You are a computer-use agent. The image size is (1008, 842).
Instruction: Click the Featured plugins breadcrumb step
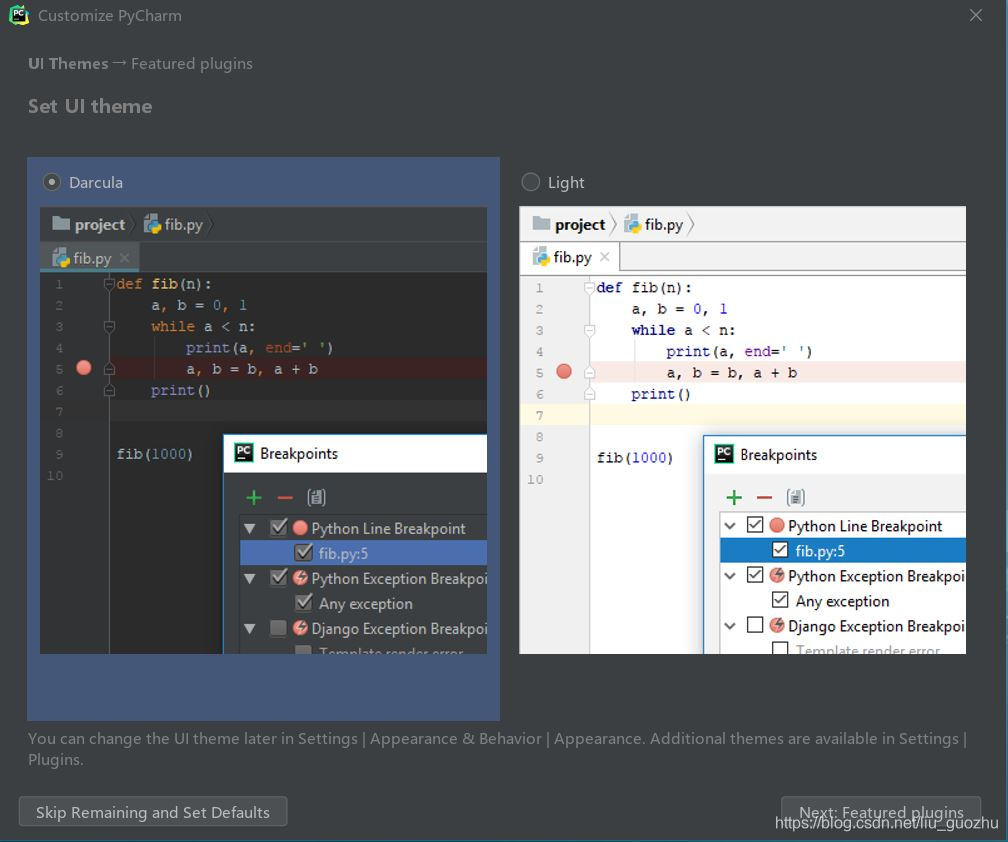point(192,64)
